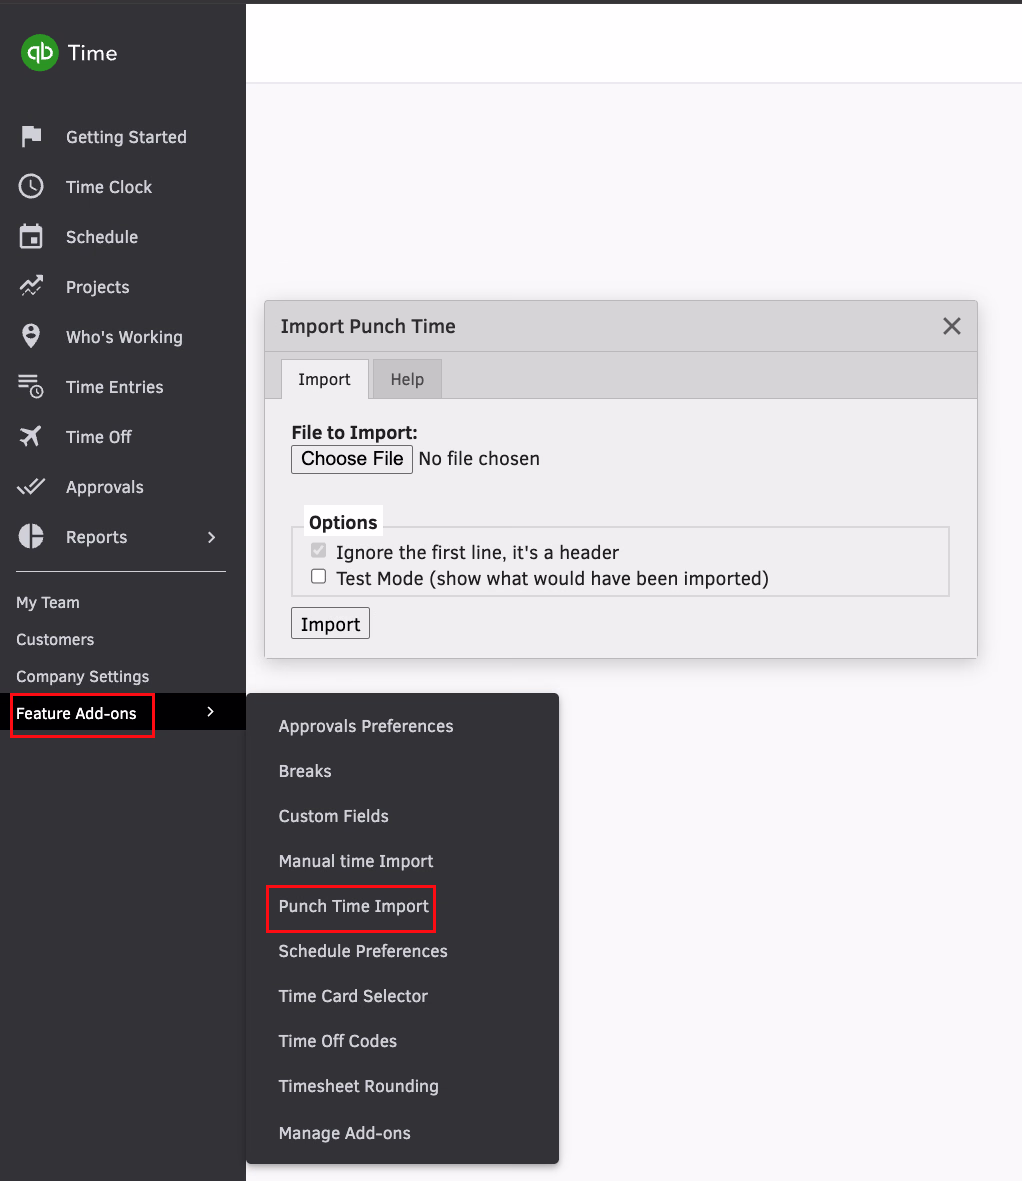Click the QuickBooks Time logo icon

pos(39,53)
